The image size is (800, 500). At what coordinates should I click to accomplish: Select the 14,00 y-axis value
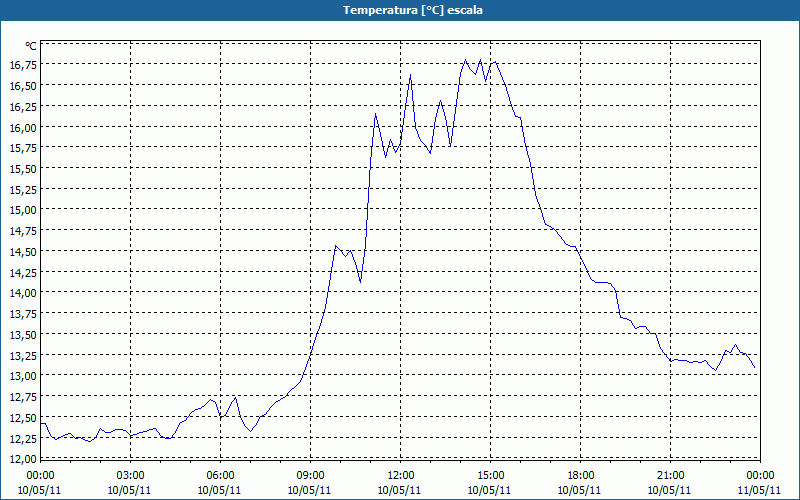point(23,293)
